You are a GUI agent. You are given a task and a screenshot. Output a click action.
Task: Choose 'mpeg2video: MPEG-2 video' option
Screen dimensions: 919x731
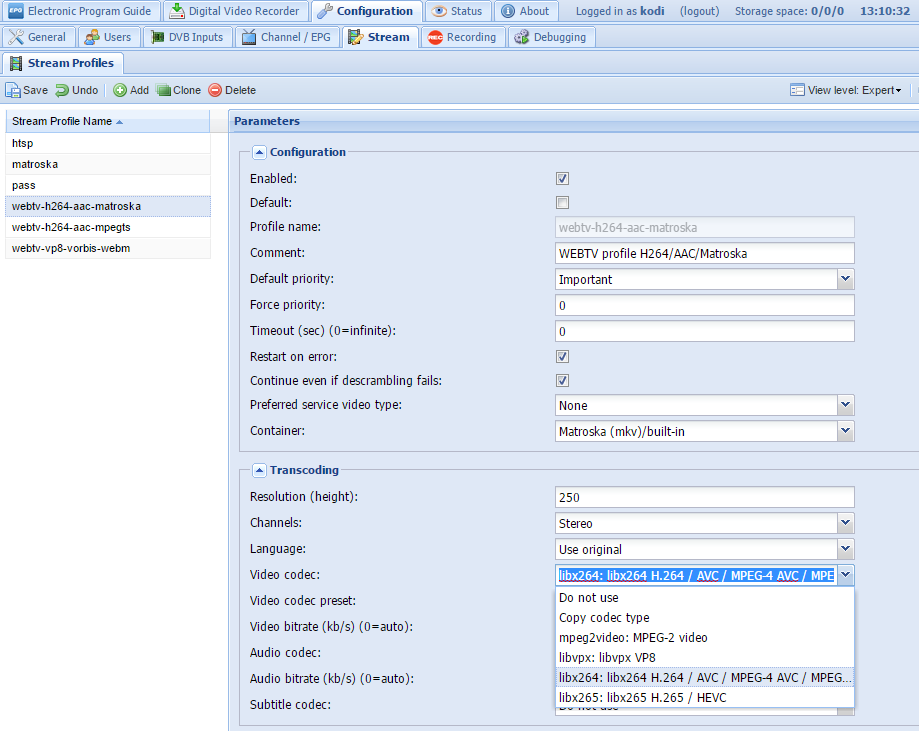coord(704,637)
